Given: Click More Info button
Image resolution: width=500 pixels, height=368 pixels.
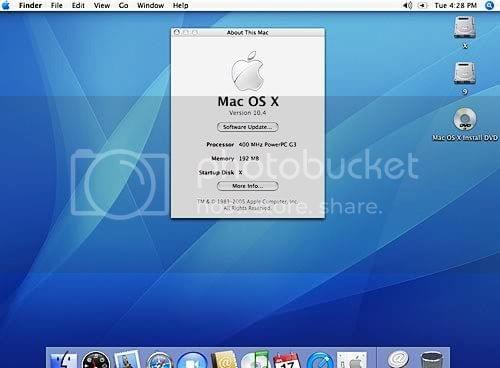Looking at the screenshot, I should click(x=248, y=186).
